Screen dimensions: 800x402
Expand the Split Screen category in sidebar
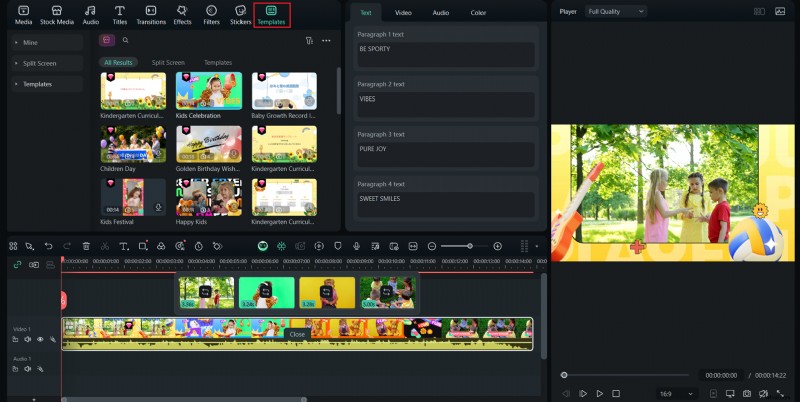point(47,63)
